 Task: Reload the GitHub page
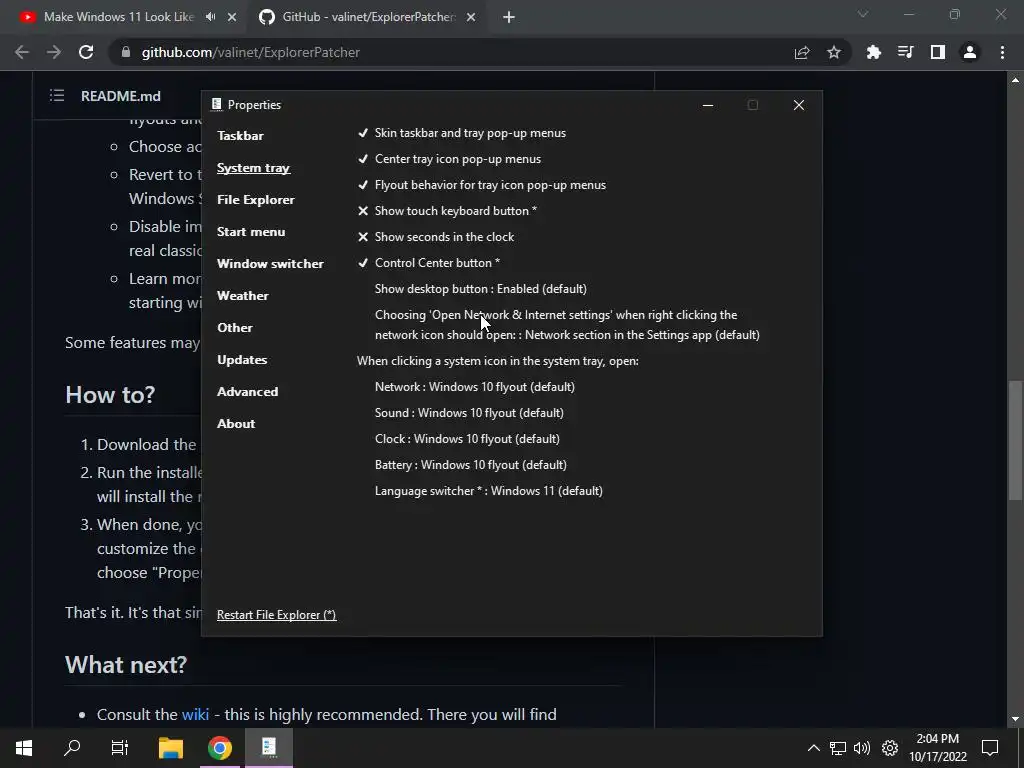pyautogui.click(x=86, y=52)
